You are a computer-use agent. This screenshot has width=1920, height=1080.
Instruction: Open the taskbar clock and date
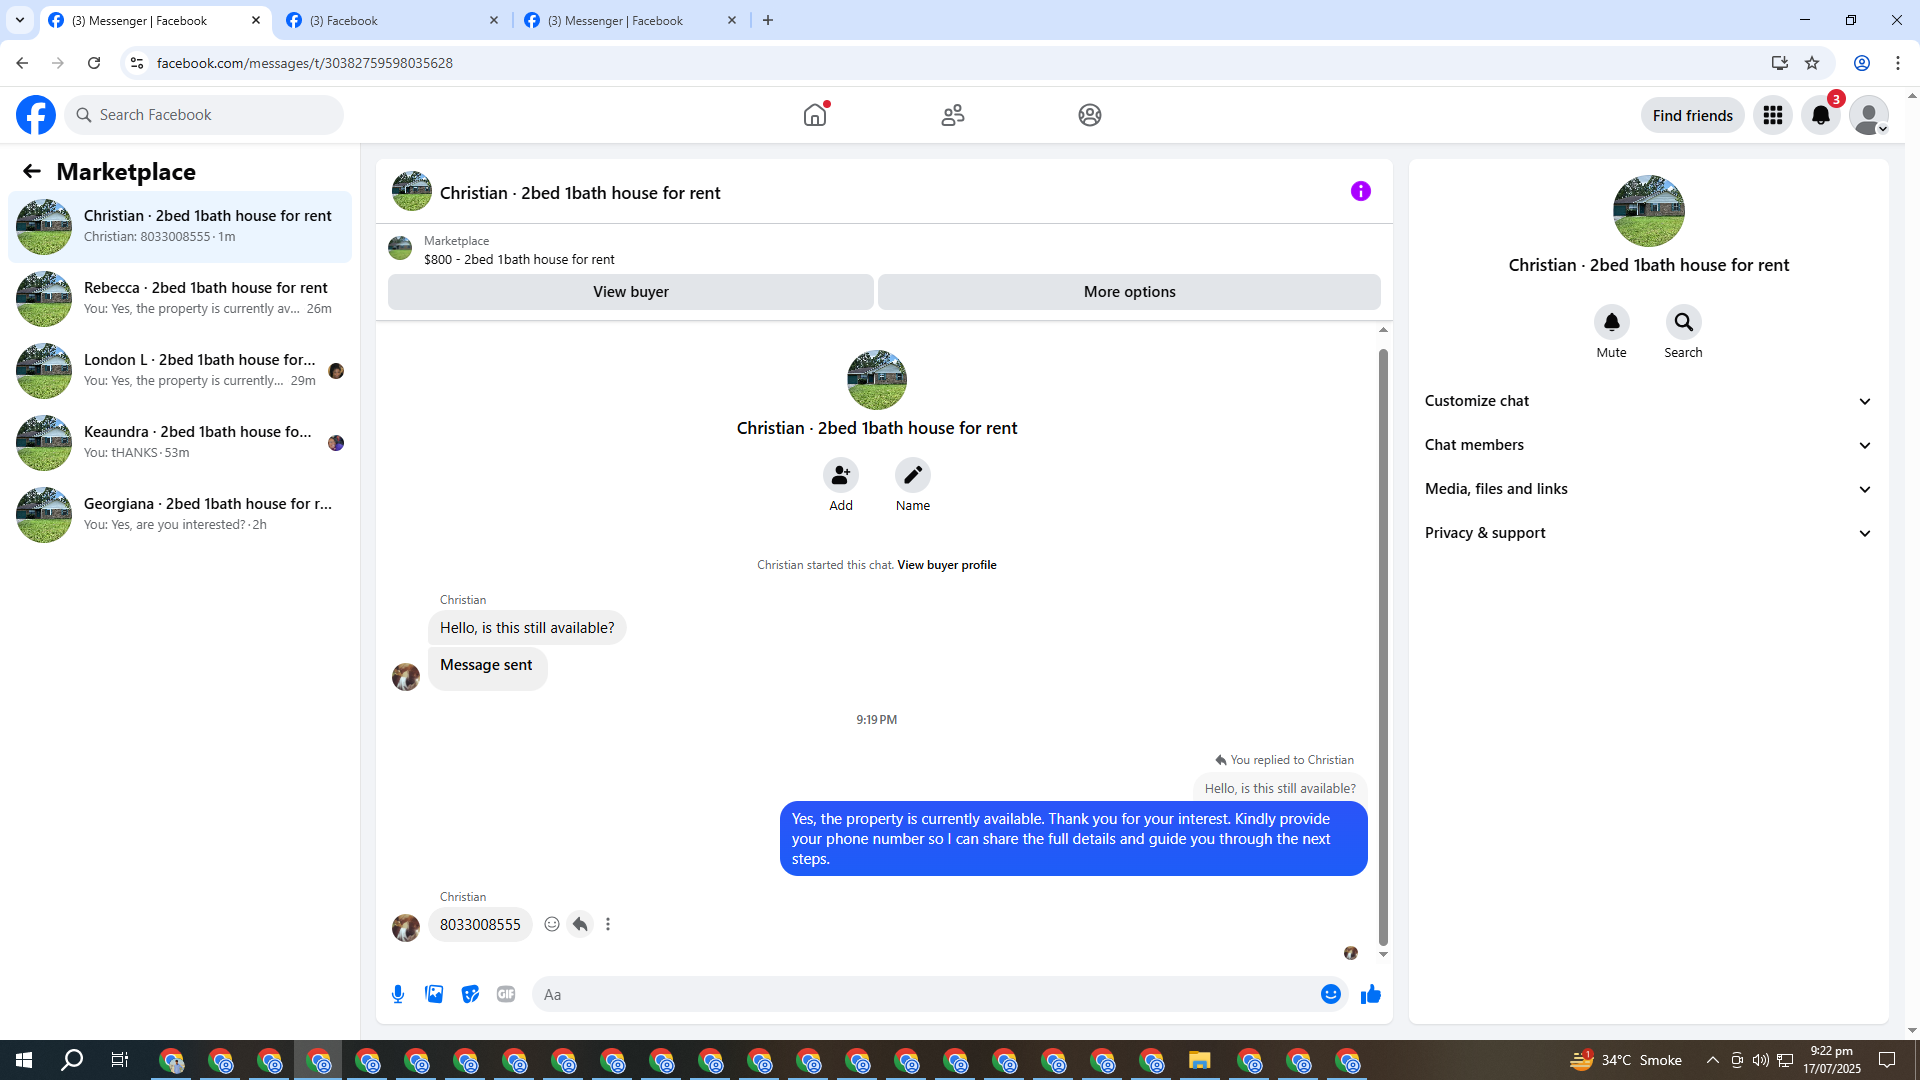[1832, 1060]
